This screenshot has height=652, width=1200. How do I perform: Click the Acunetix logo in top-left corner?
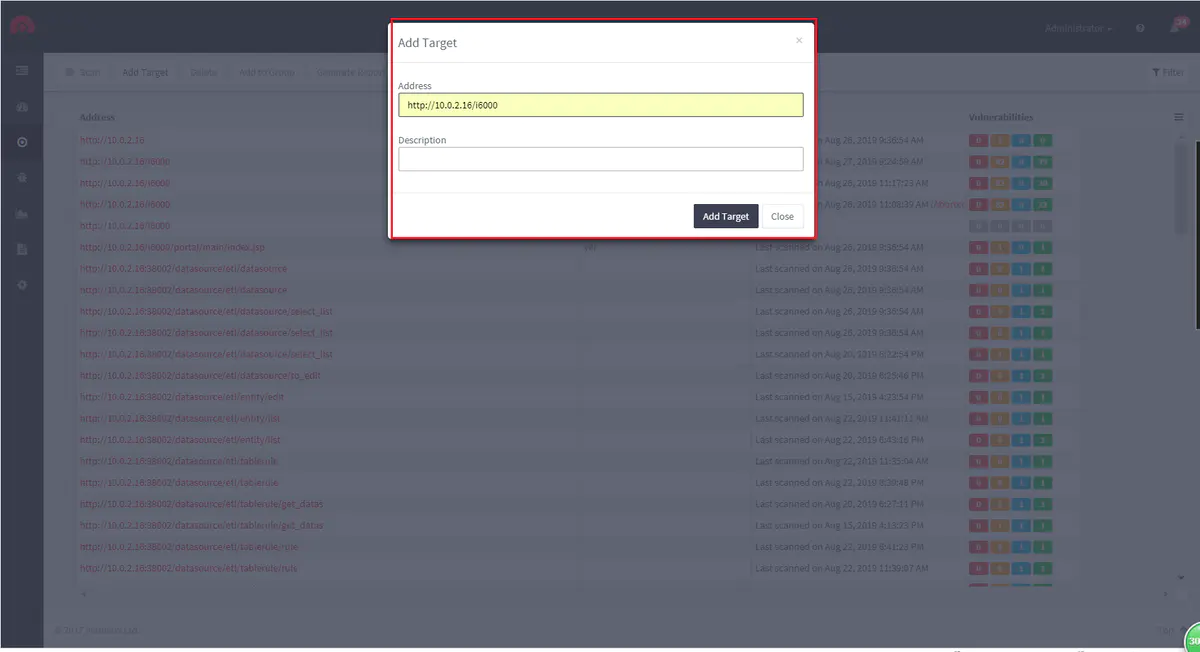(22, 26)
